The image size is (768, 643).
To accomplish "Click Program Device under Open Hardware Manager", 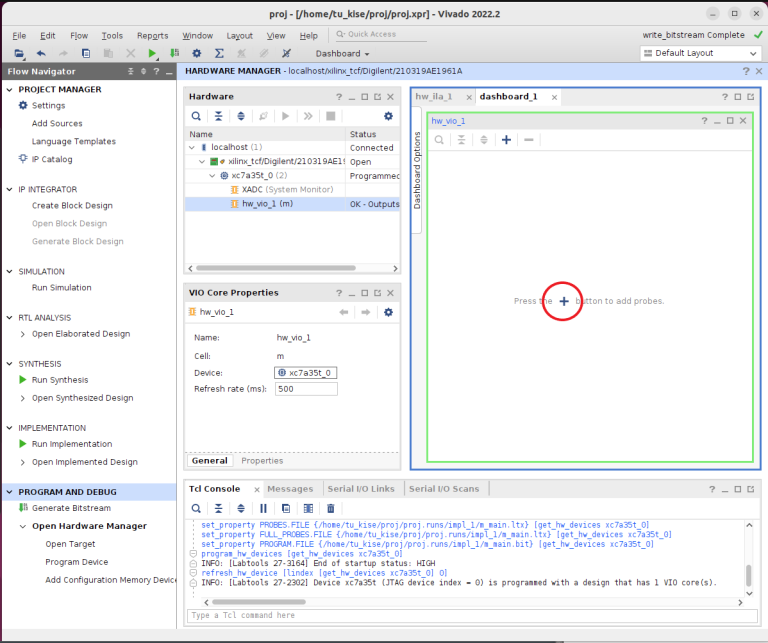I will coord(76,562).
